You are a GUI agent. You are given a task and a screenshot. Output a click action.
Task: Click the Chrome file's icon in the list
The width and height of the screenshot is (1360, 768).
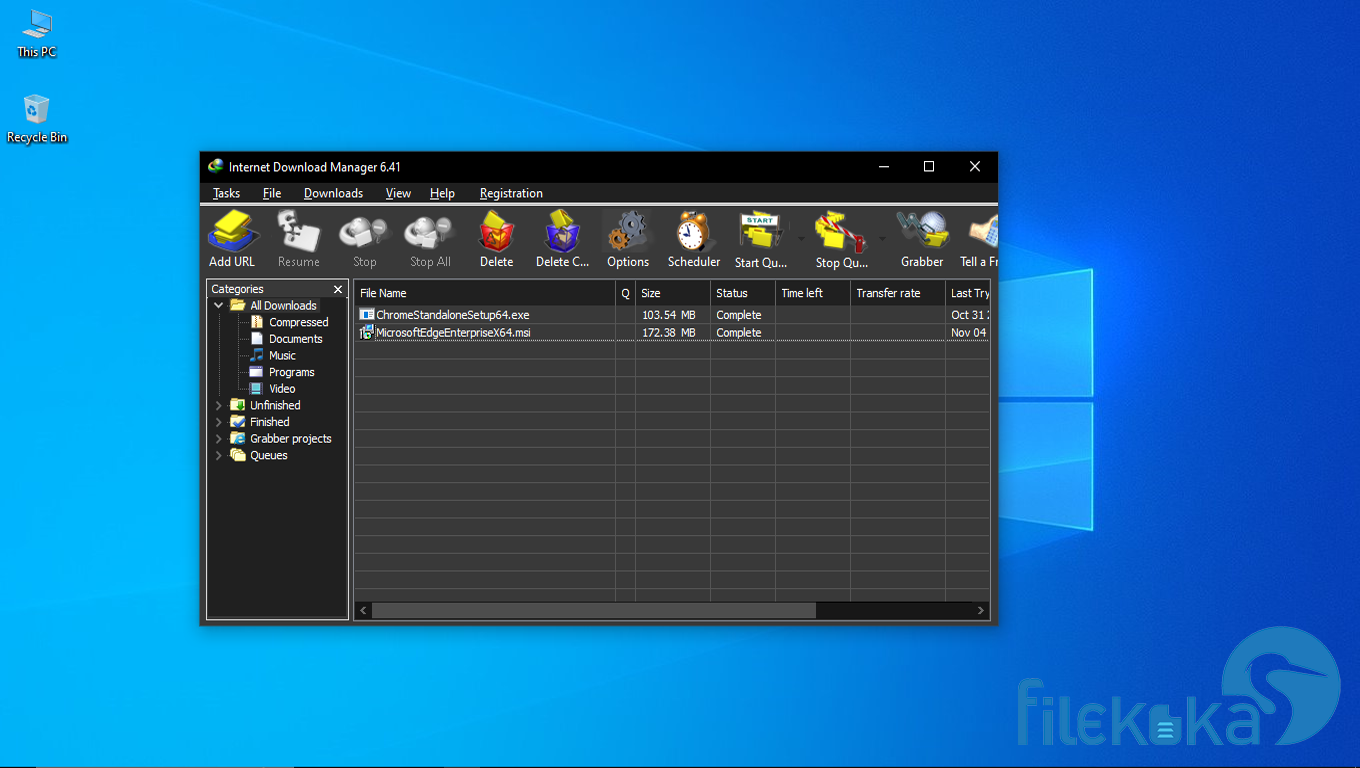pos(367,315)
